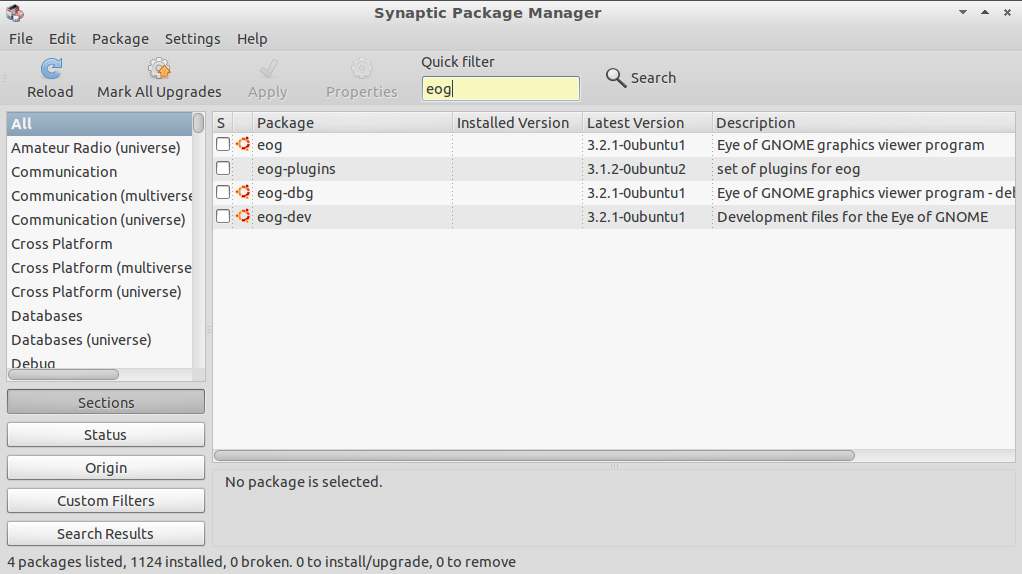Click the horizontal scrollbar under package list

[534, 455]
